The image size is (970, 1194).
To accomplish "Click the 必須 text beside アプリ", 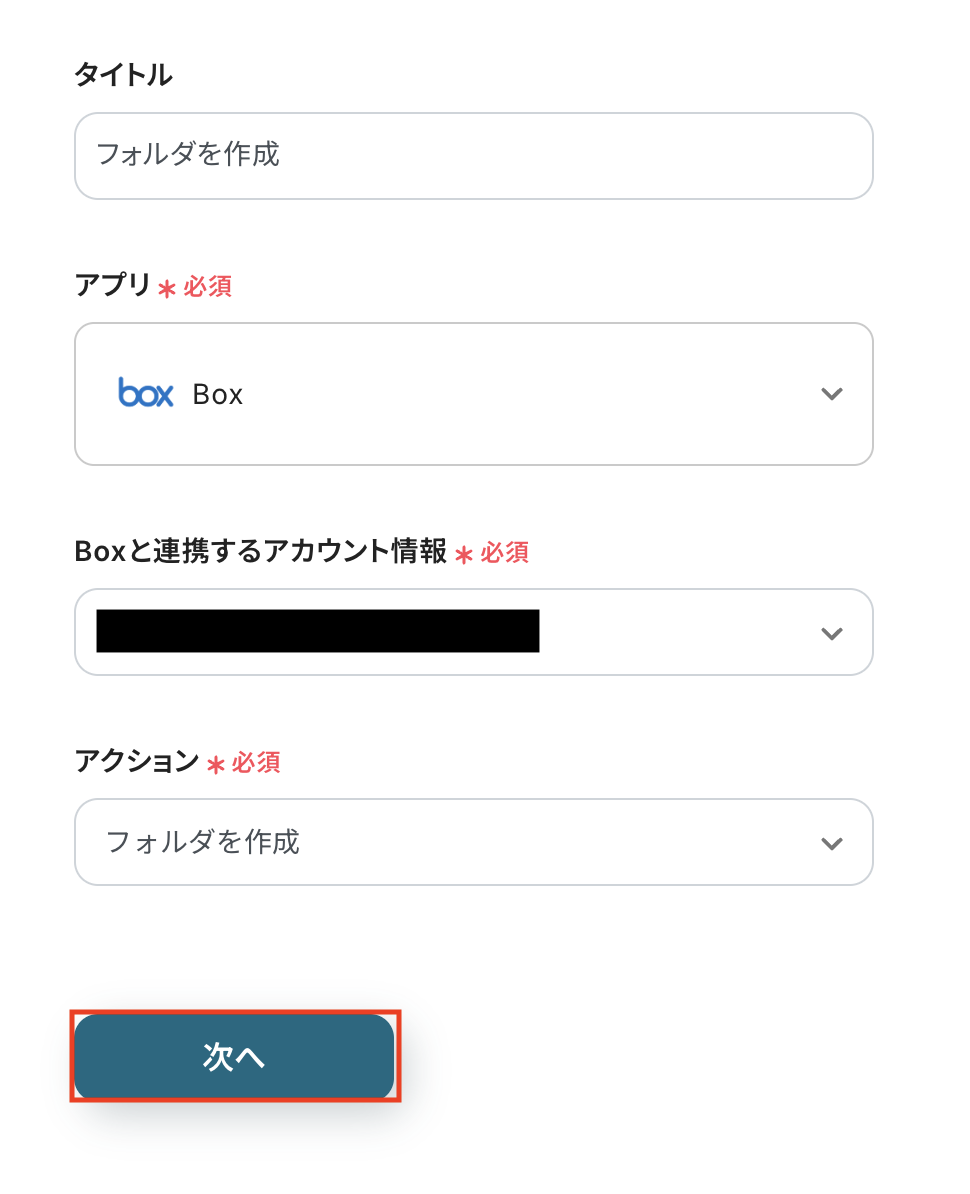I will pos(208,287).
